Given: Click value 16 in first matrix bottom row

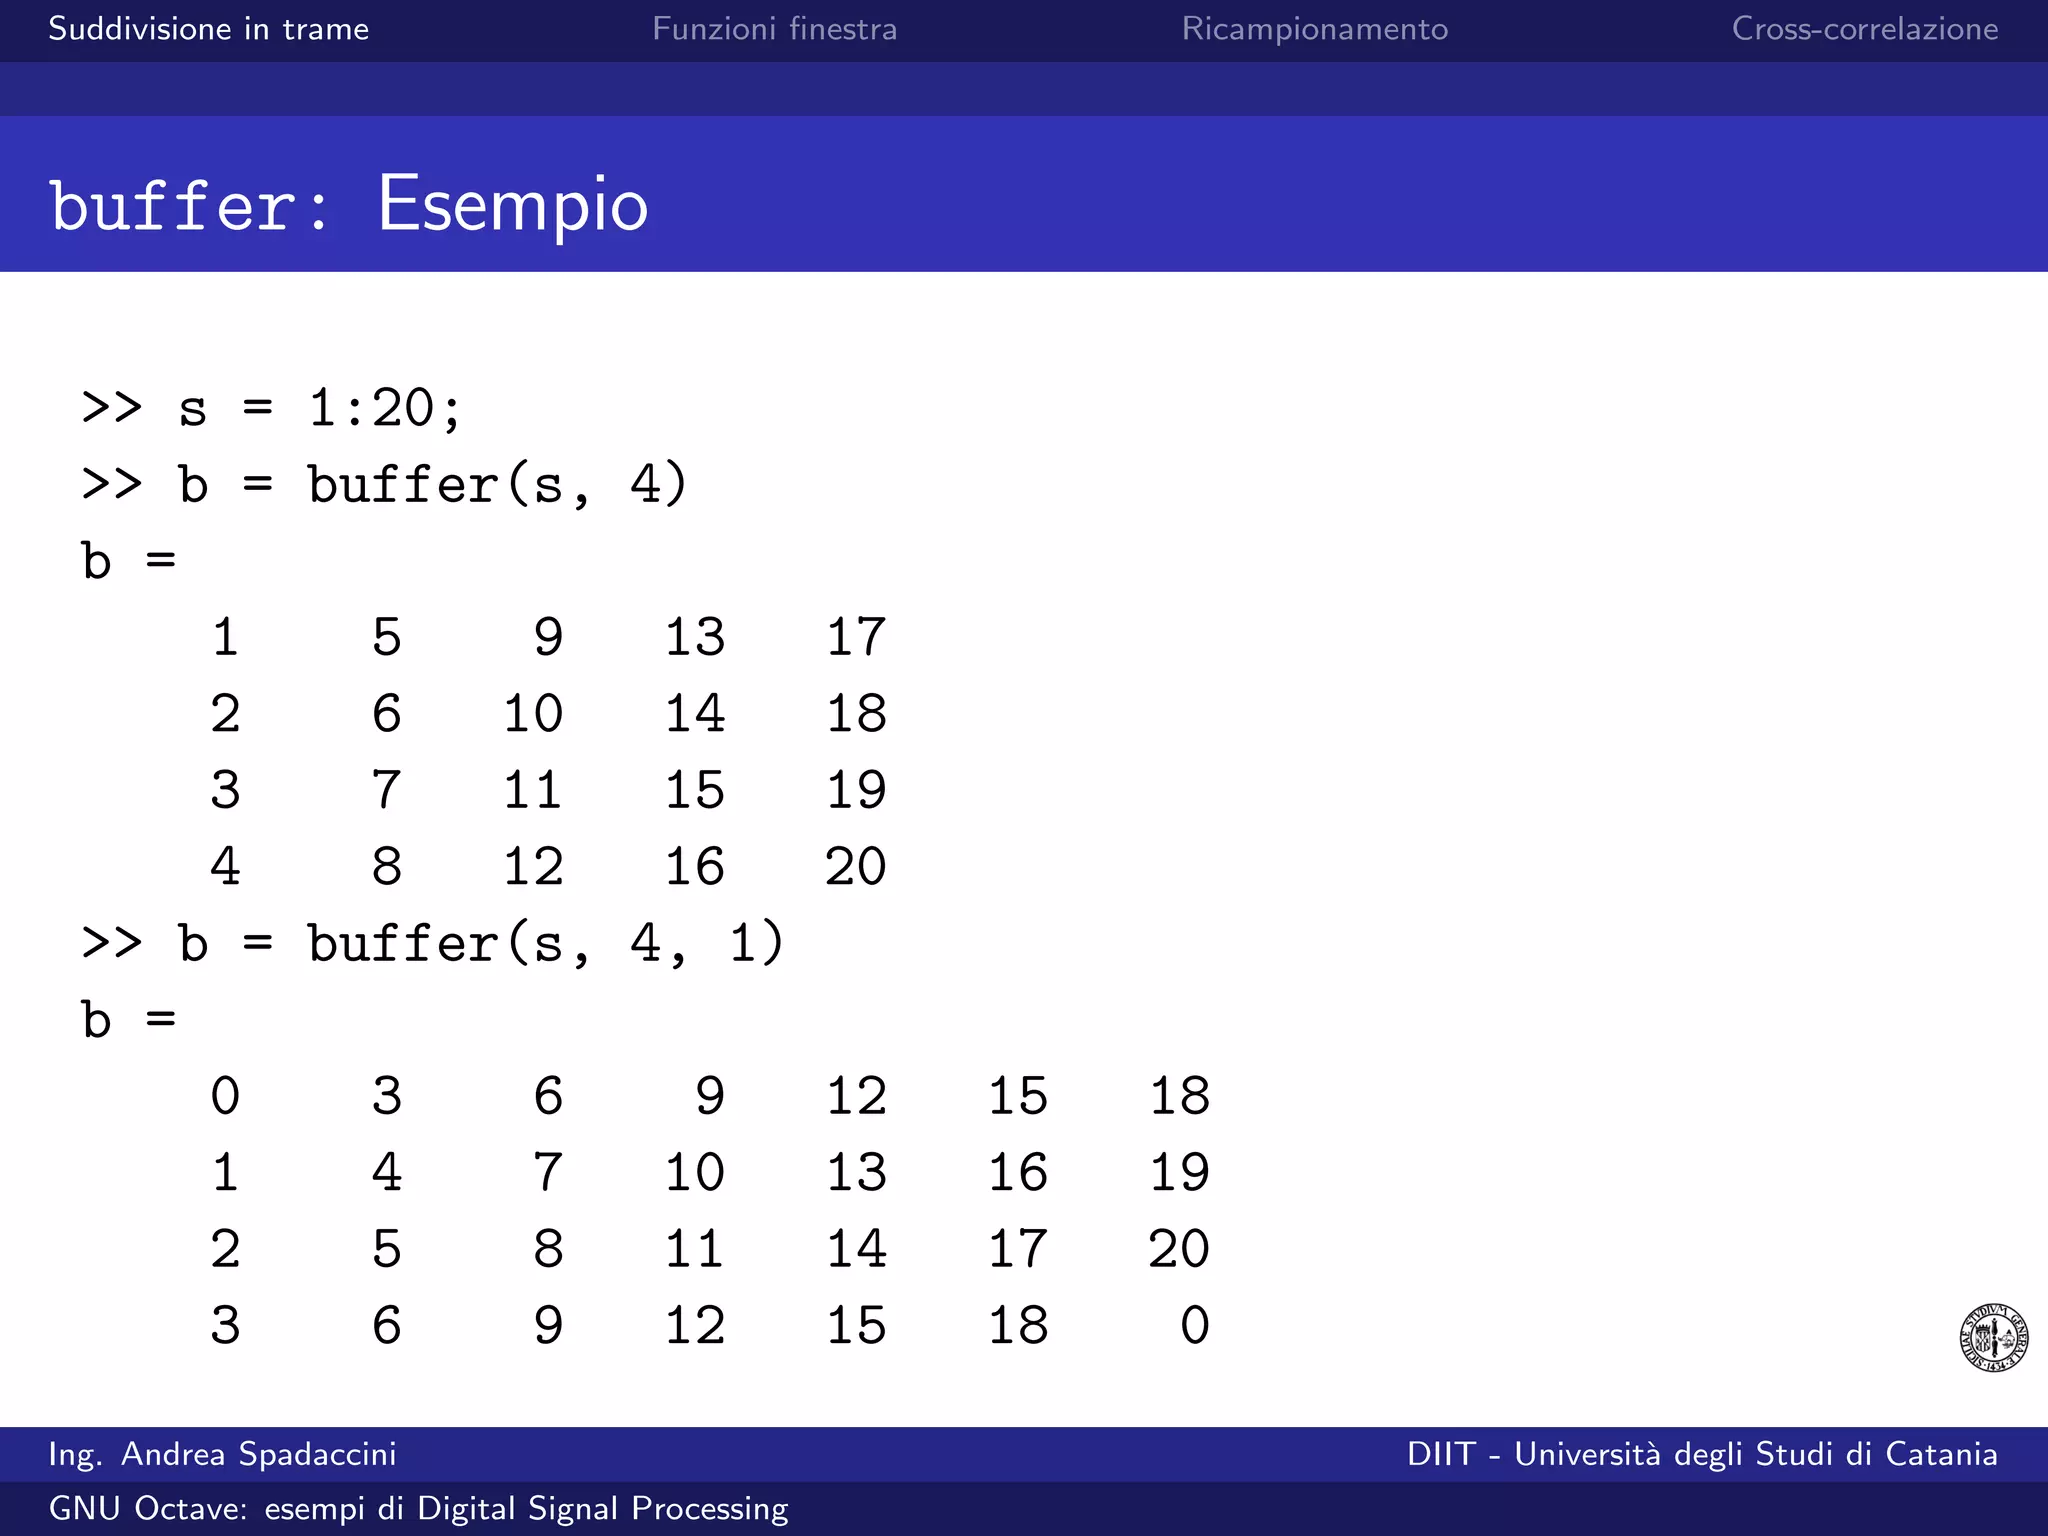Looking at the screenshot, I should coord(695,866).
